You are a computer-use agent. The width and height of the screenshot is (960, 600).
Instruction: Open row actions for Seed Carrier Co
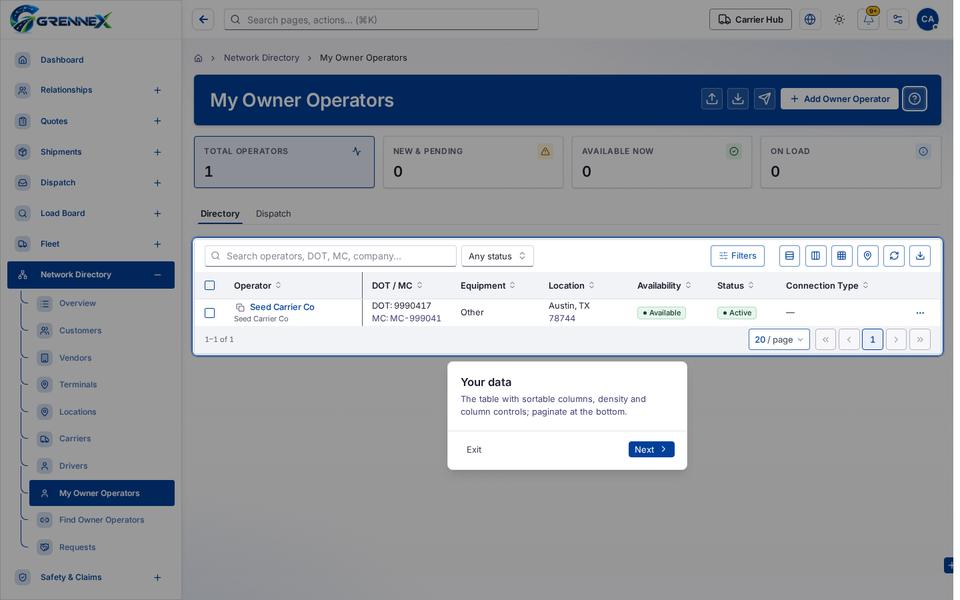(920, 313)
